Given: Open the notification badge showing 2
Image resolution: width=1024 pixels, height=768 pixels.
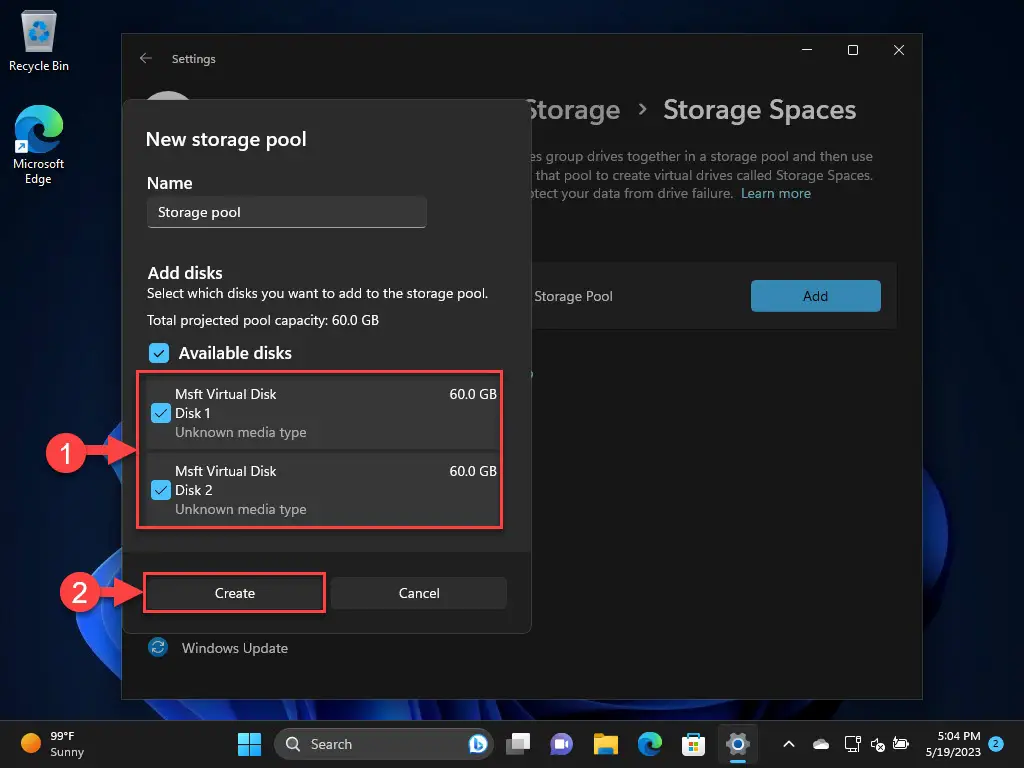Looking at the screenshot, I should point(995,743).
